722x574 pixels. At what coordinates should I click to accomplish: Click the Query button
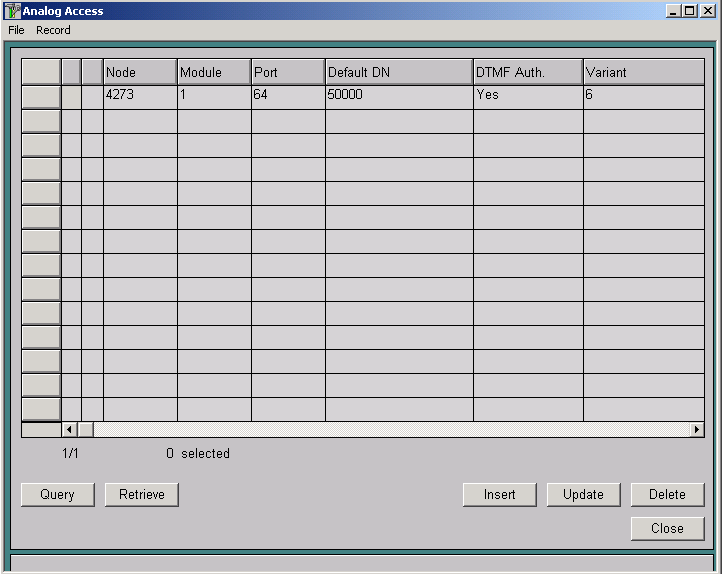click(x=57, y=494)
